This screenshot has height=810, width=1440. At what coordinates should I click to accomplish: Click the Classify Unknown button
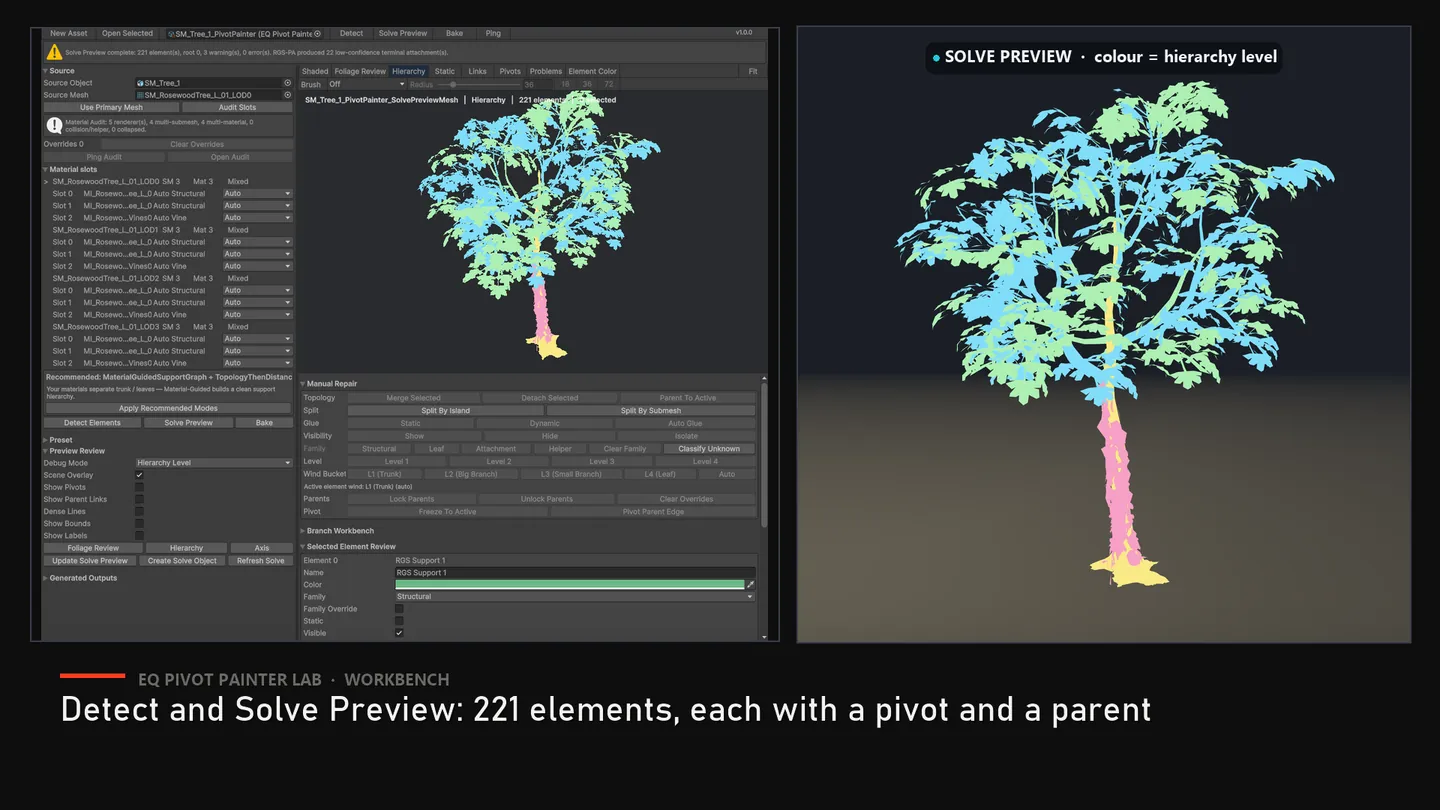709,449
